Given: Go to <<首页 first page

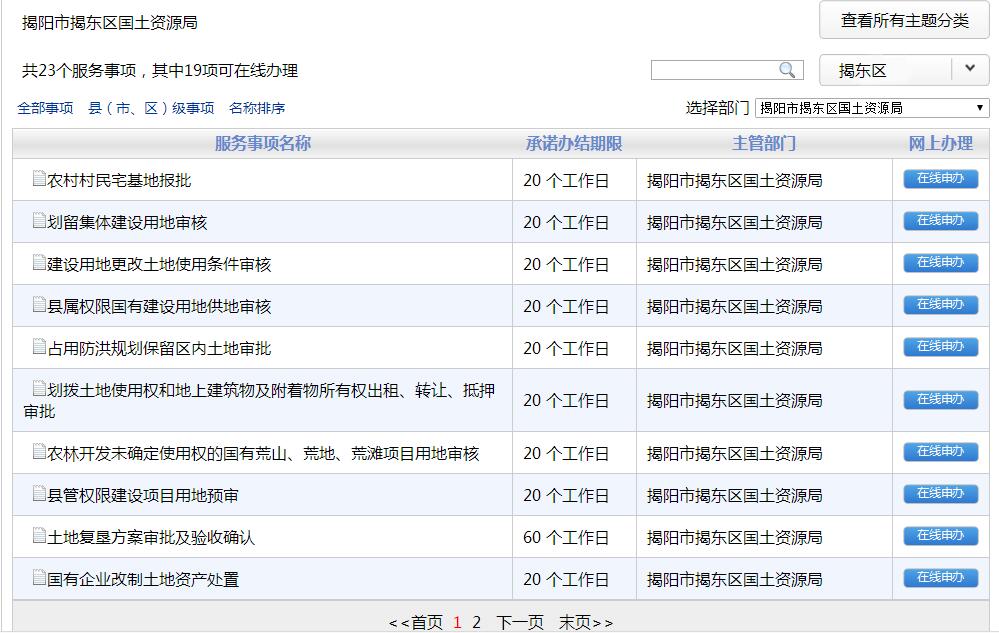Looking at the screenshot, I should 415,622.
